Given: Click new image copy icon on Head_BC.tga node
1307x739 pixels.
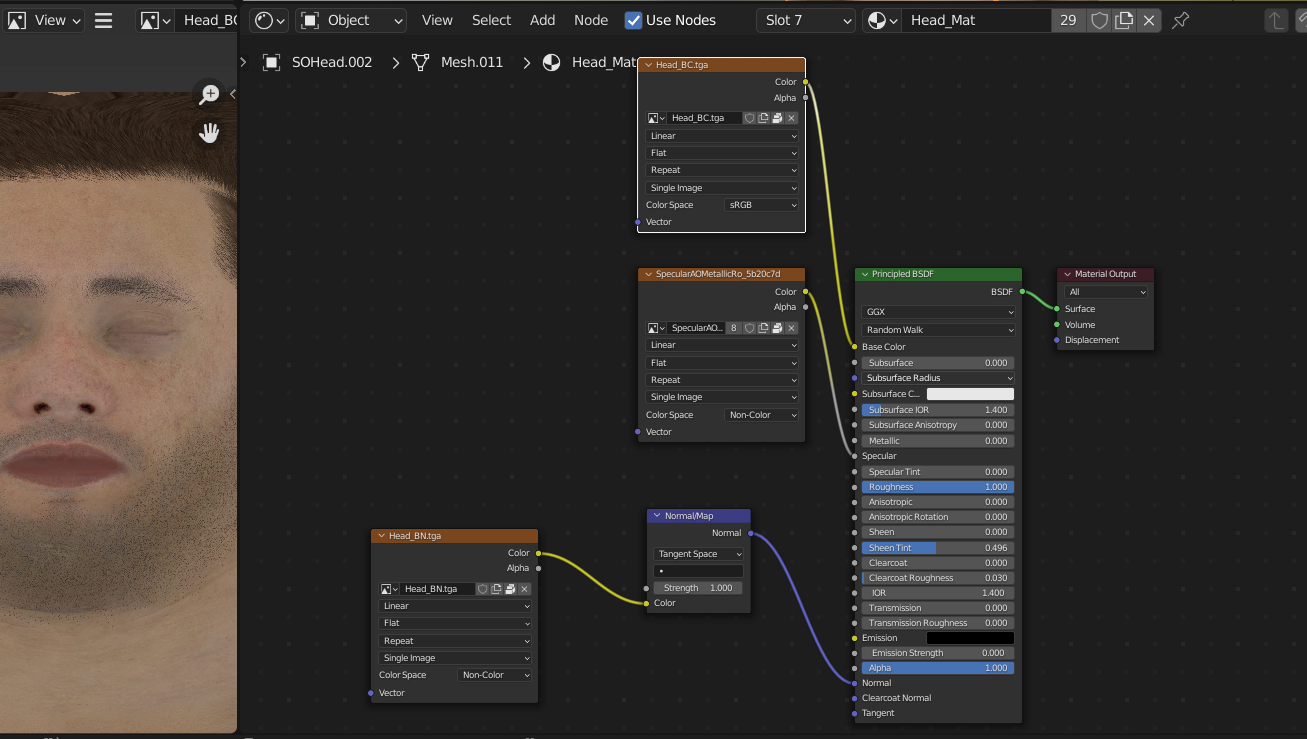Looking at the screenshot, I should click(763, 118).
